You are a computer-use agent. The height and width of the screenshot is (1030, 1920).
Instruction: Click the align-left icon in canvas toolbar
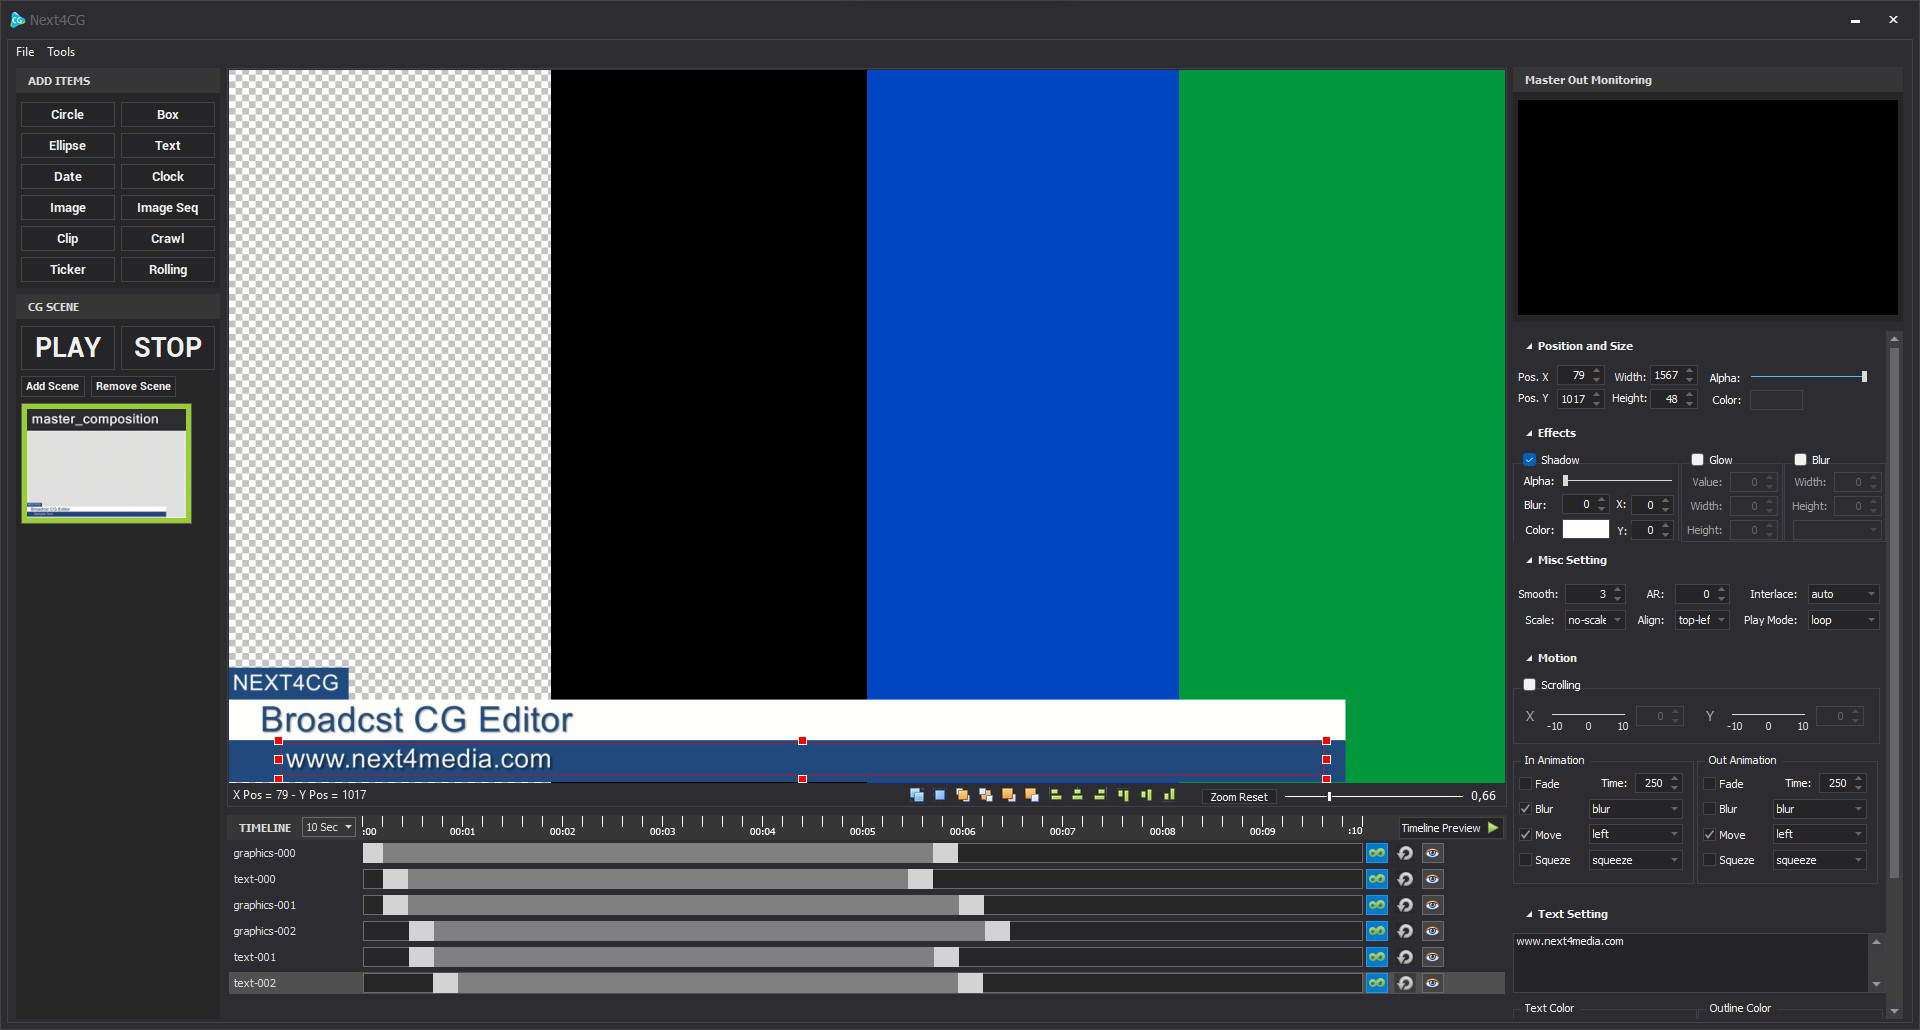click(1055, 796)
